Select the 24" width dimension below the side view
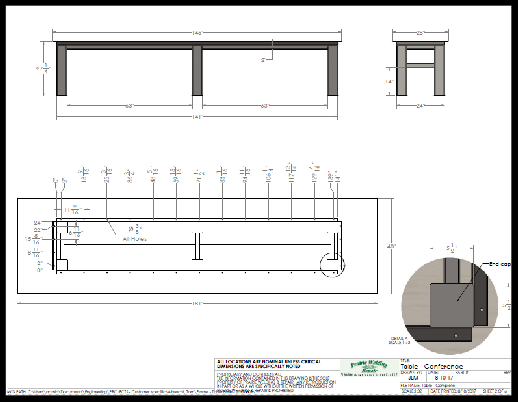518x402 pixels. [420, 106]
